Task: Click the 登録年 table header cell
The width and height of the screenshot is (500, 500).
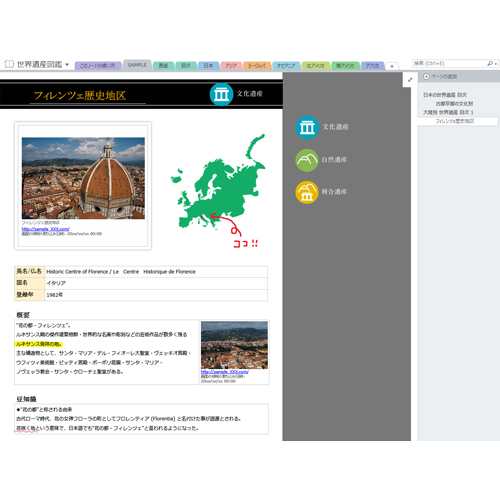Action: (x=29, y=295)
